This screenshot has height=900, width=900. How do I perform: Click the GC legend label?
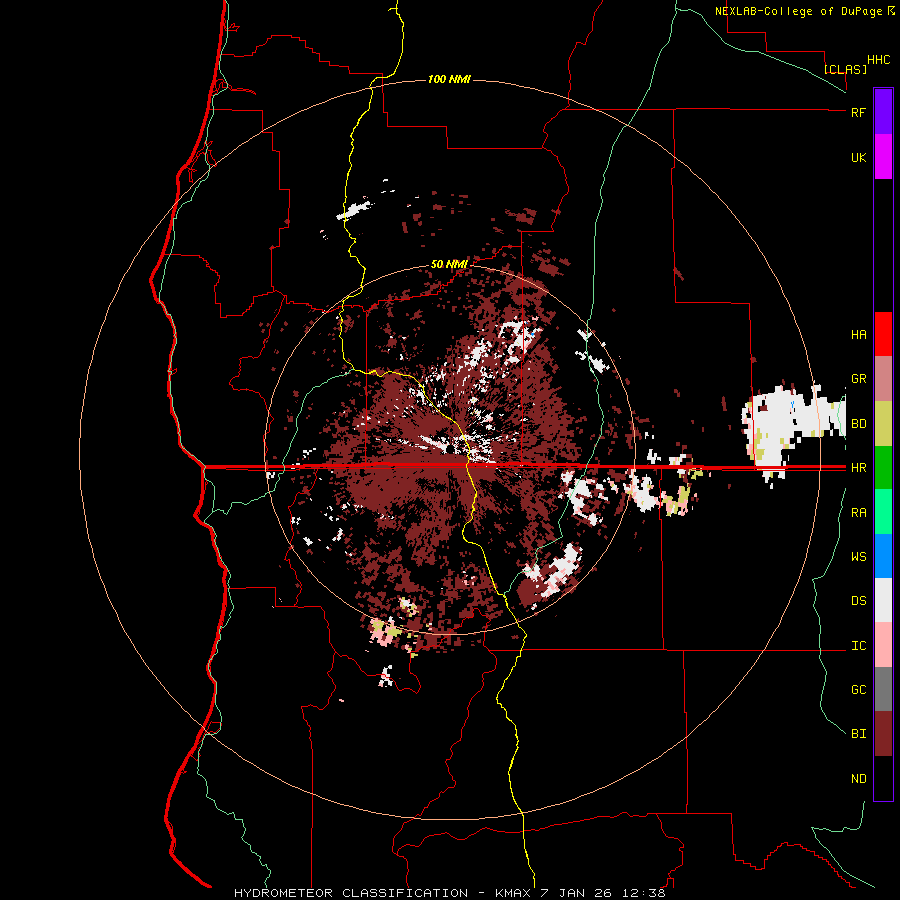pyautogui.click(x=858, y=690)
